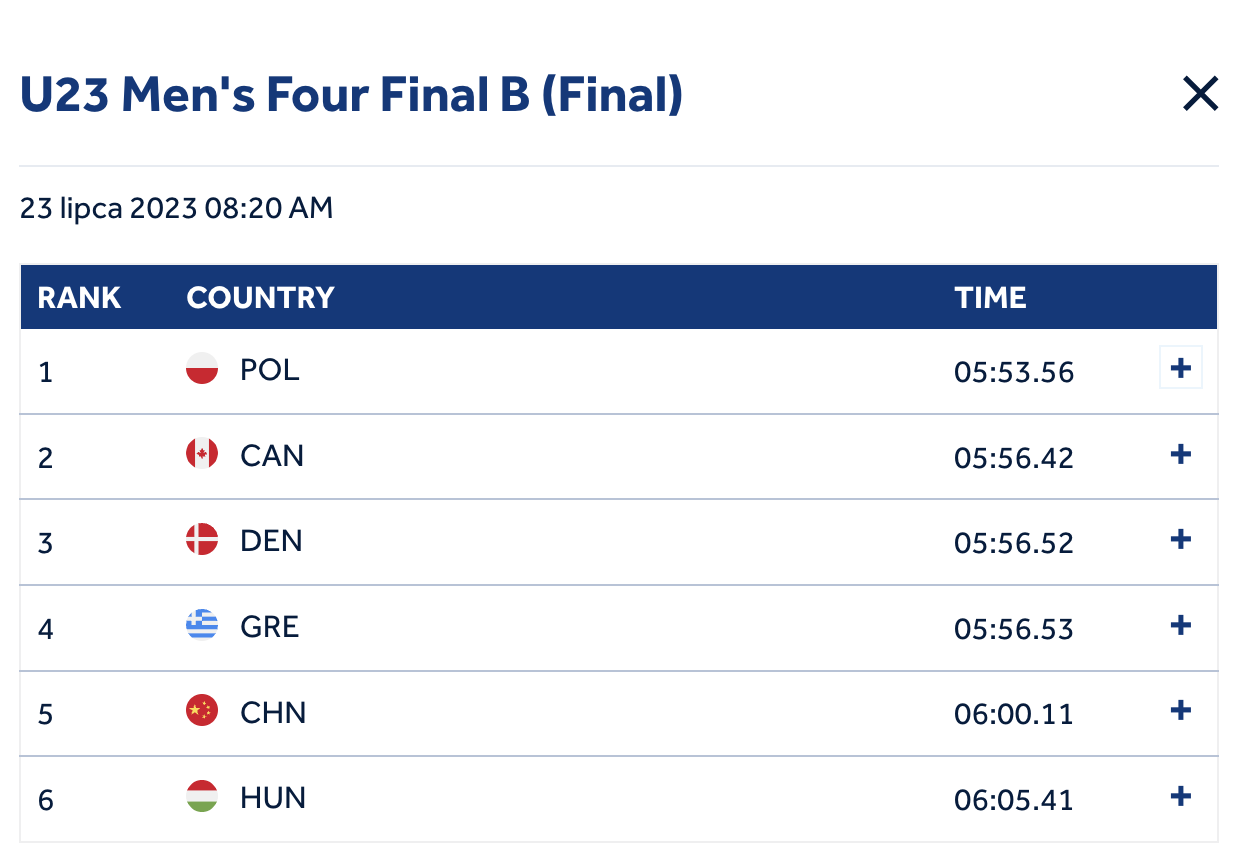This screenshot has width=1242, height=854.
Task: Expand the HUN row plus icon
Action: pyautogui.click(x=1181, y=797)
